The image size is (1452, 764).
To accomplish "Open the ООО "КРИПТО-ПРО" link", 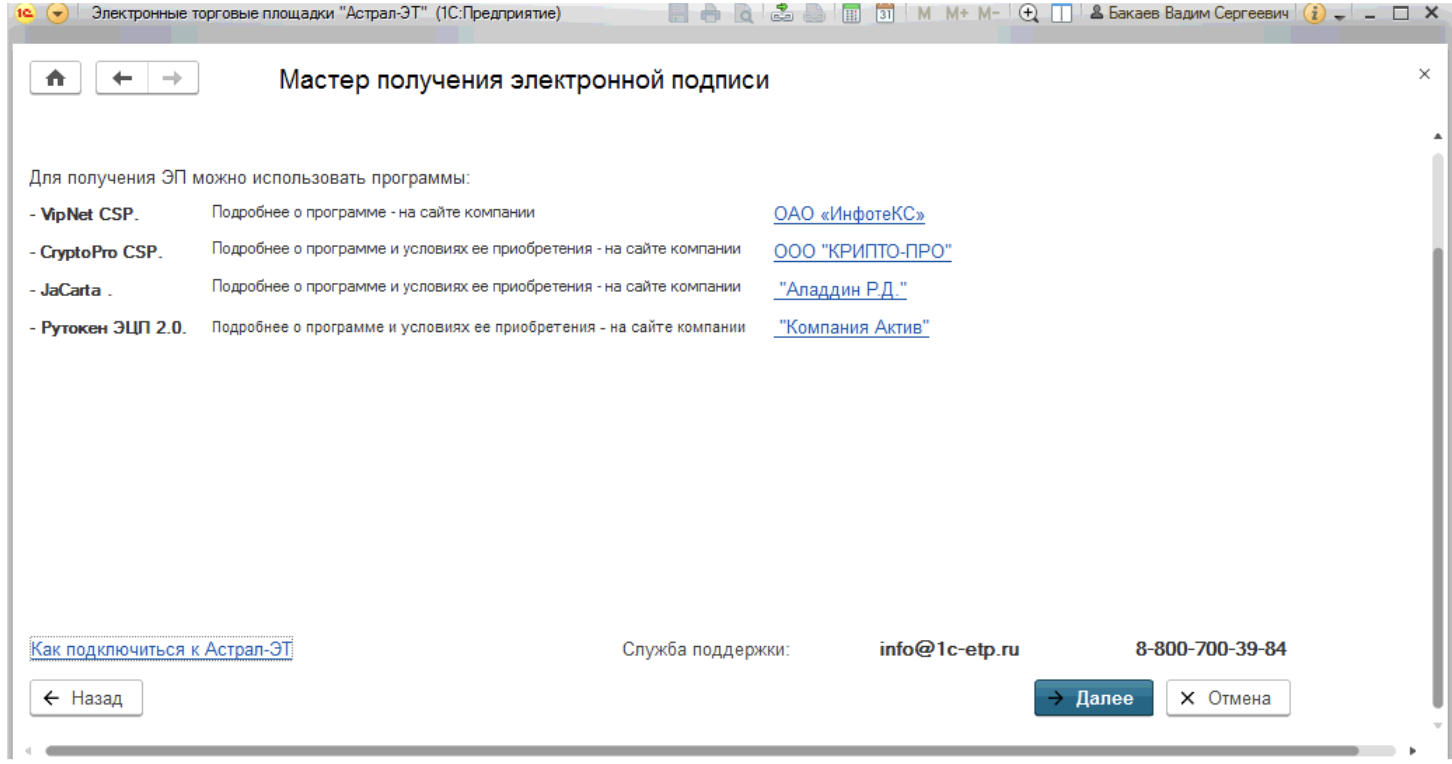I will pyautogui.click(x=863, y=252).
